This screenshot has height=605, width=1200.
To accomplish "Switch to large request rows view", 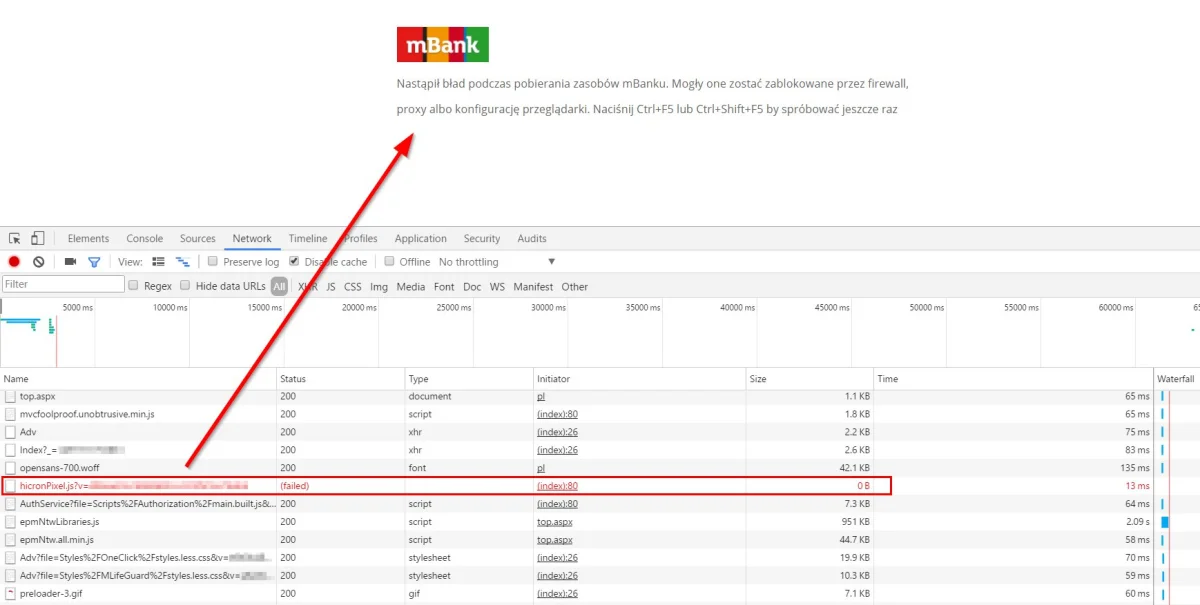I will (x=158, y=262).
